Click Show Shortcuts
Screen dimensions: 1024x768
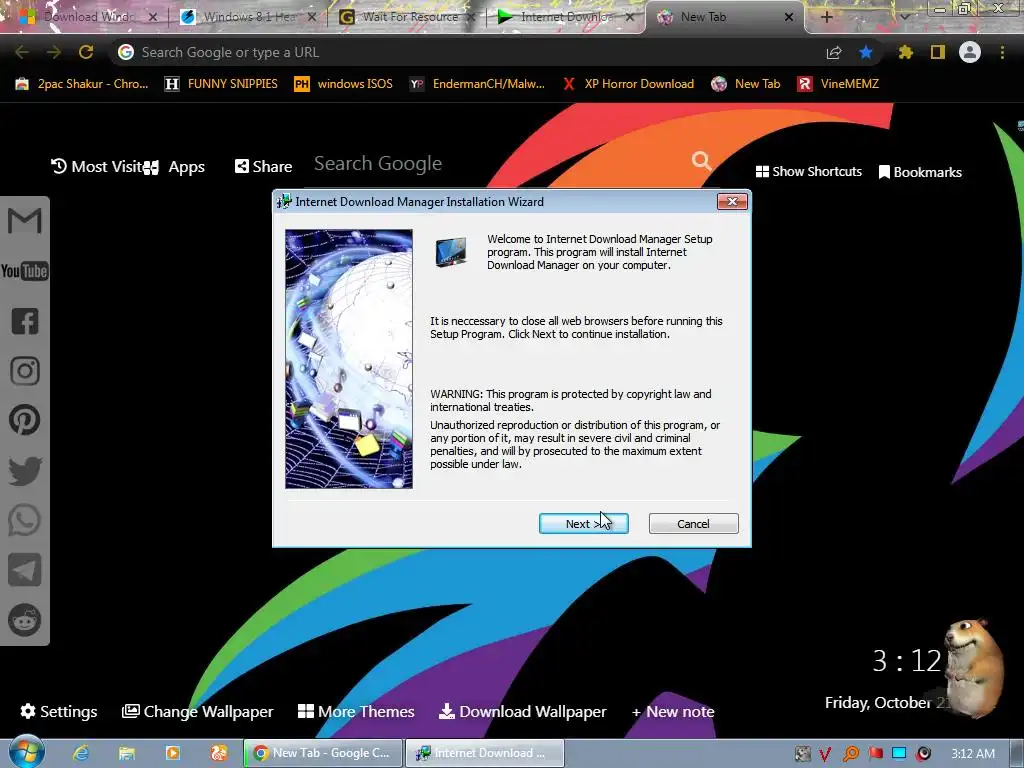tap(808, 171)
